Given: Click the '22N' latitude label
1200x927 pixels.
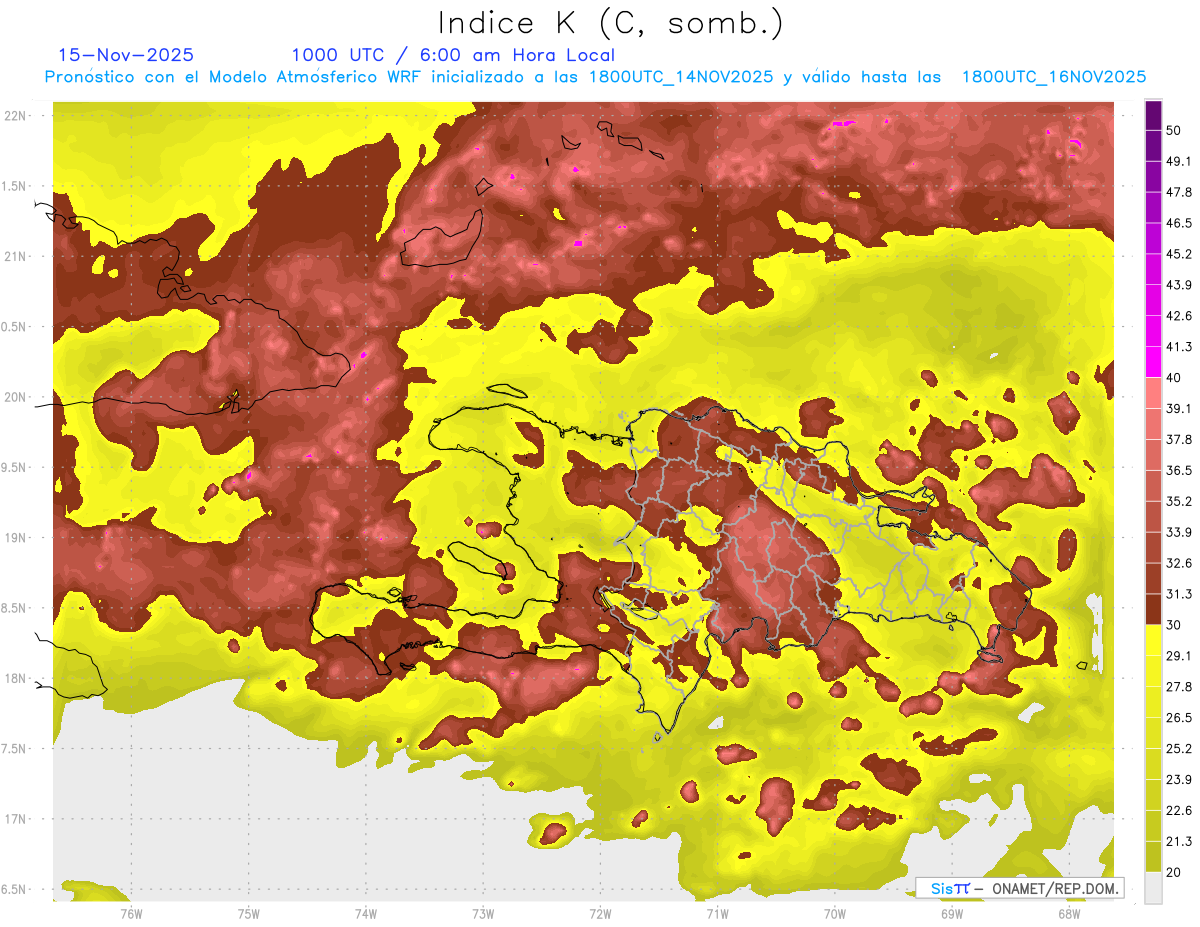Looking at the screenshot, I should coord(17,115).
